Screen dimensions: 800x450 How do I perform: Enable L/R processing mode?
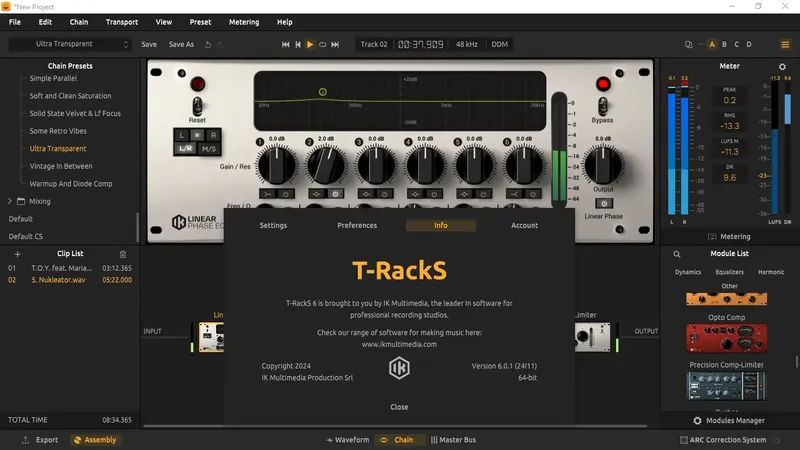[x=185, y=148]
